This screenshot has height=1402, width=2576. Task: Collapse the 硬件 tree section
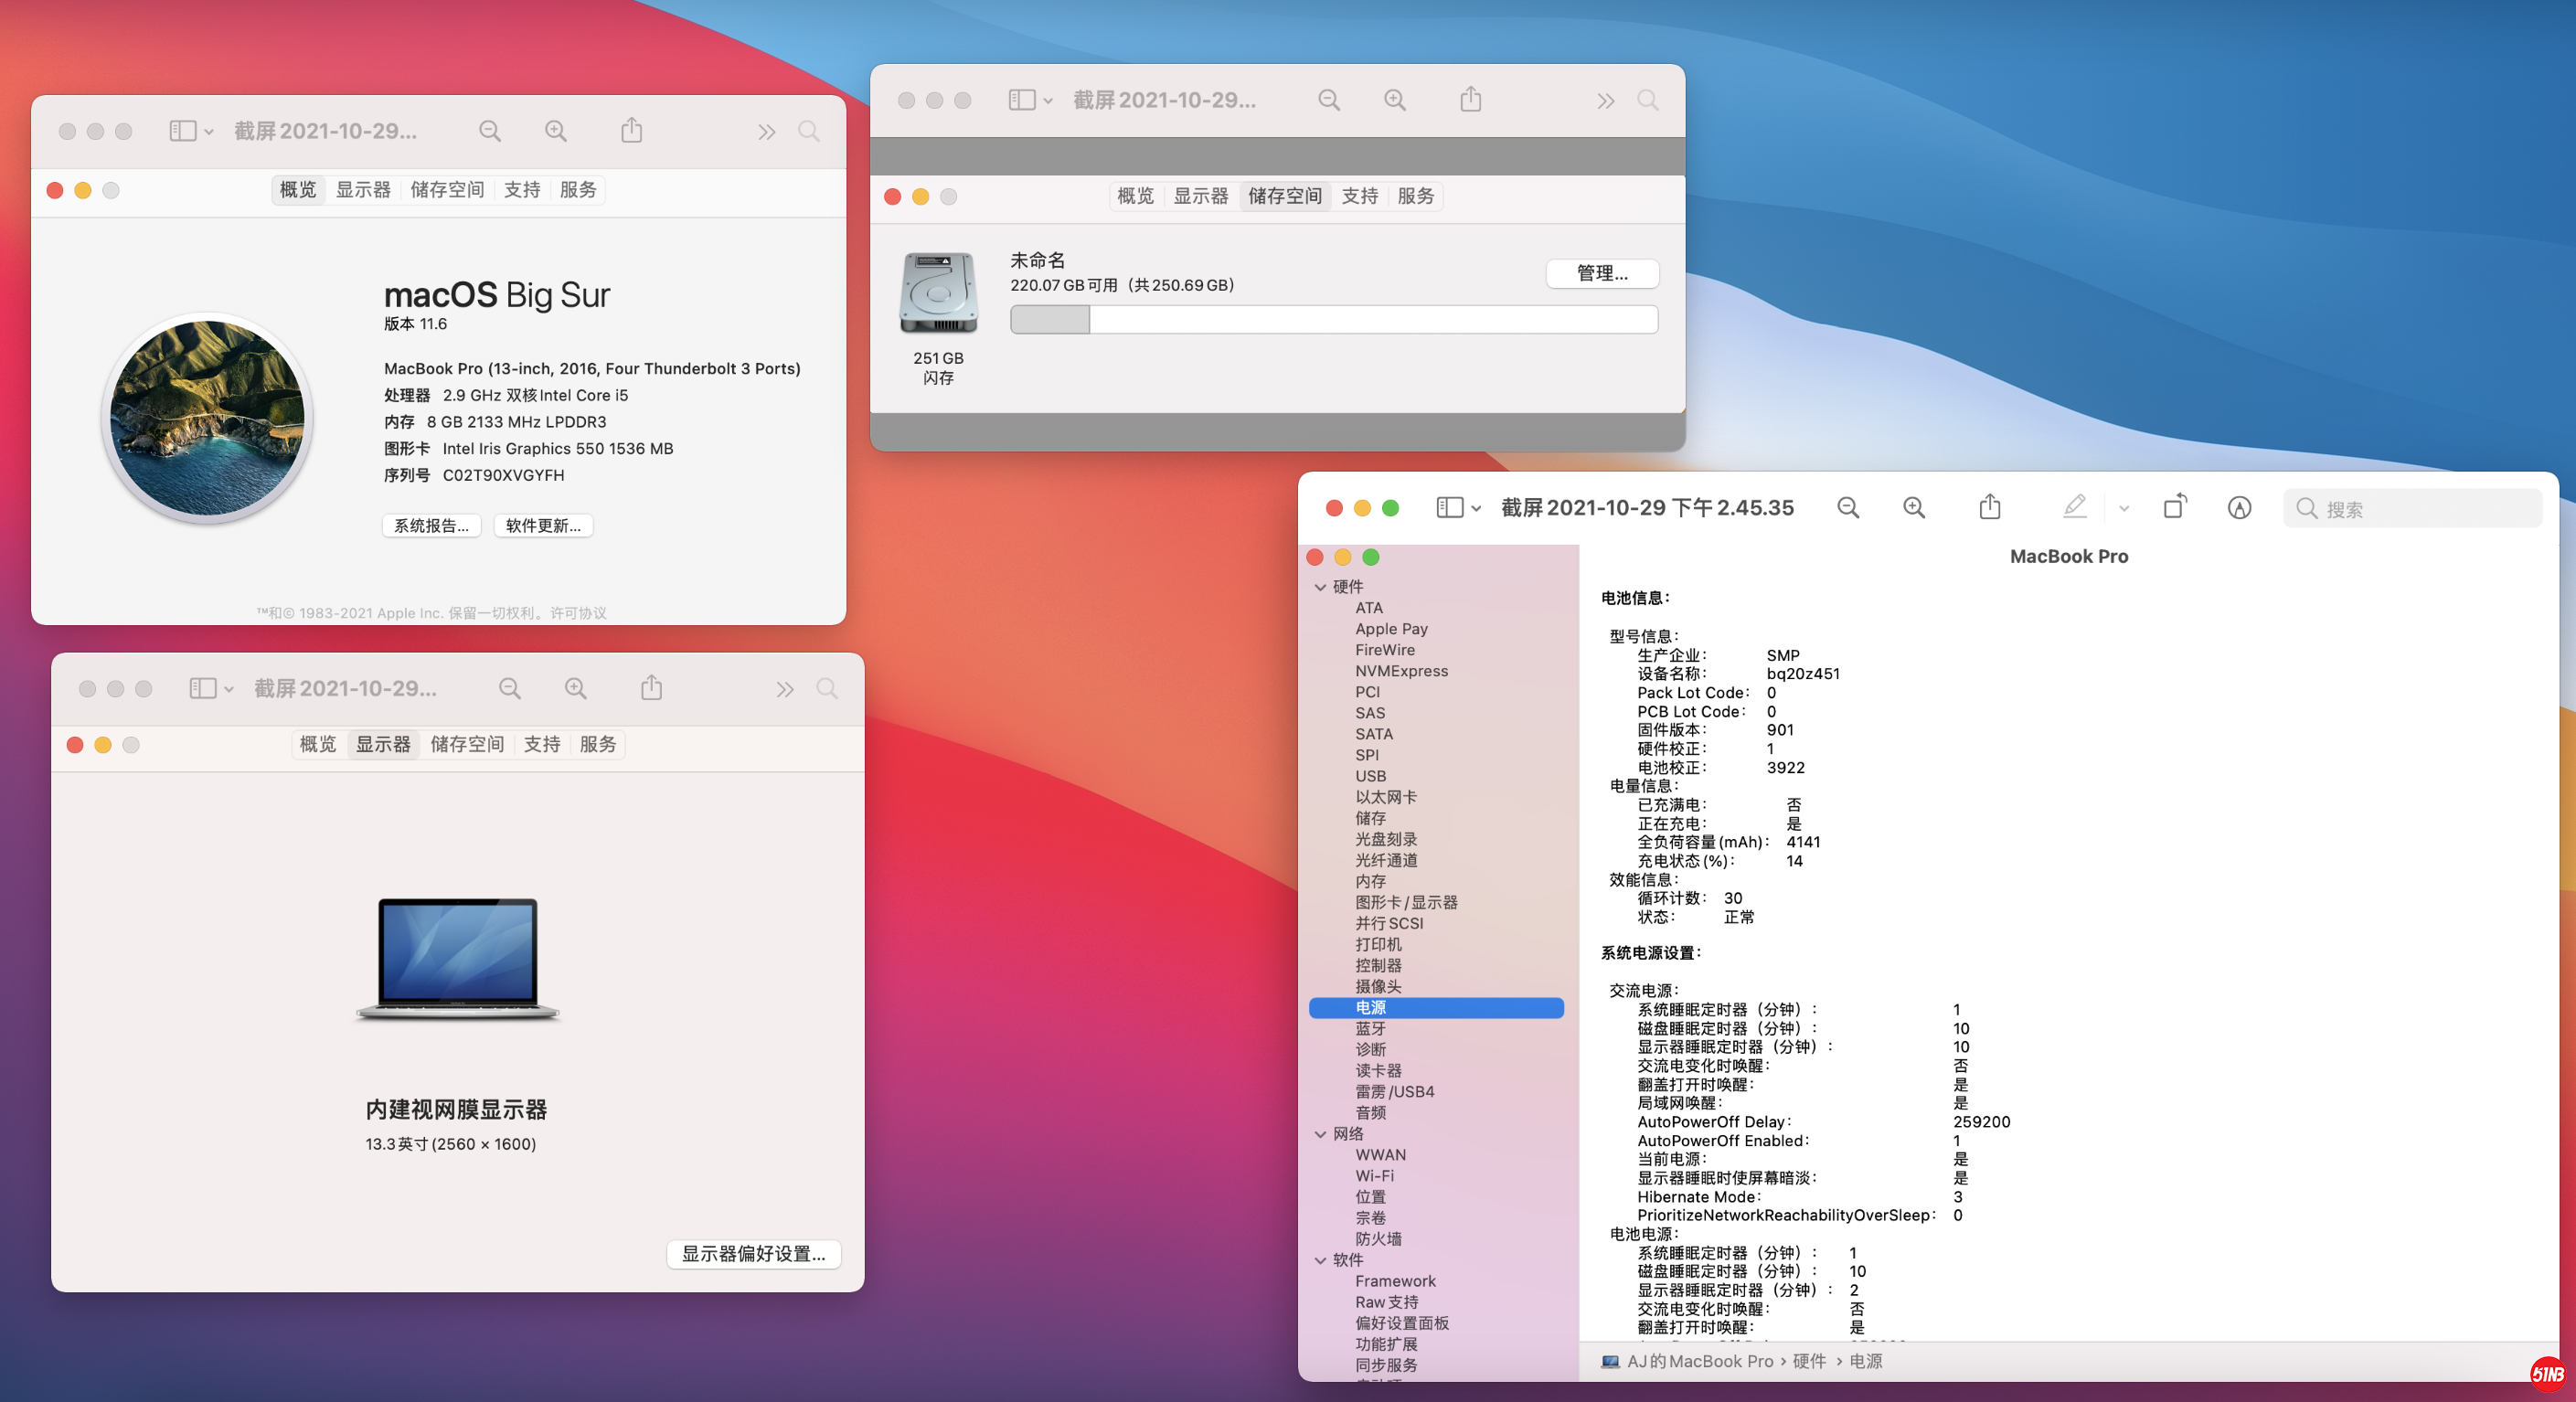click(1321, 587)
